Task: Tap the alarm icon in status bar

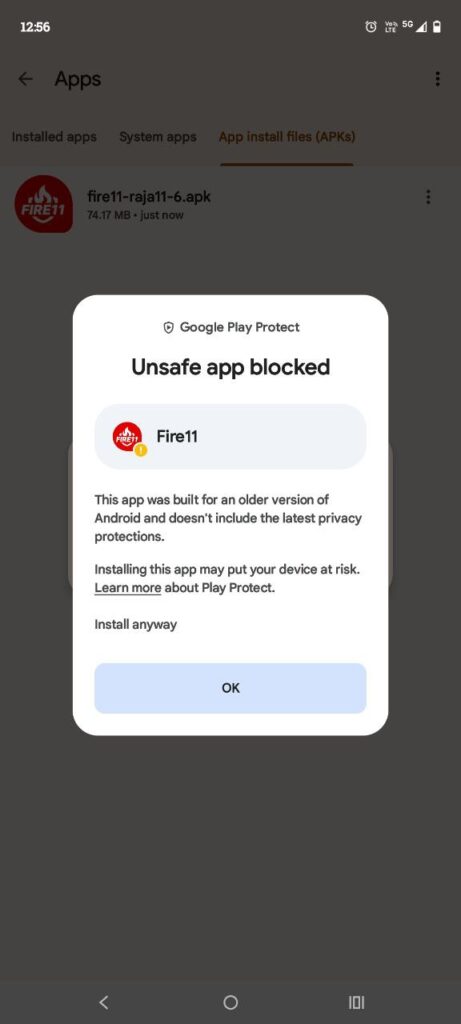Action: (371, 27)
